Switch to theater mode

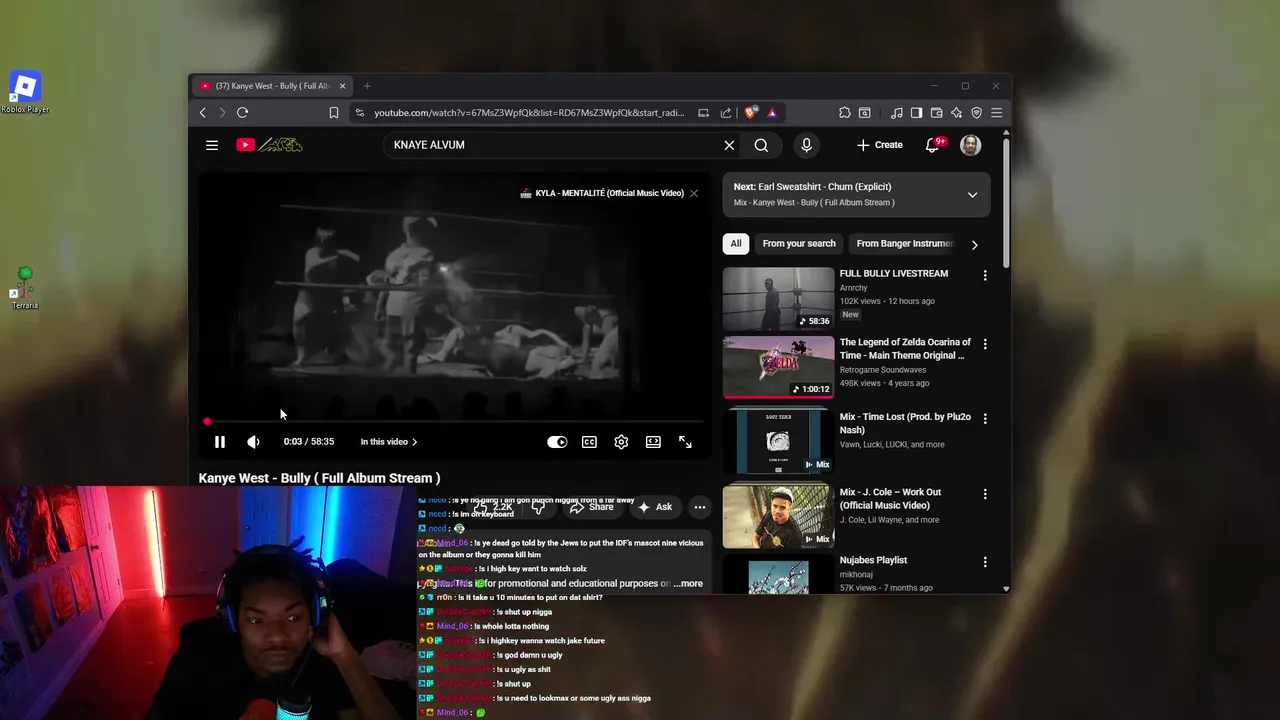click(x=653, y=442)
